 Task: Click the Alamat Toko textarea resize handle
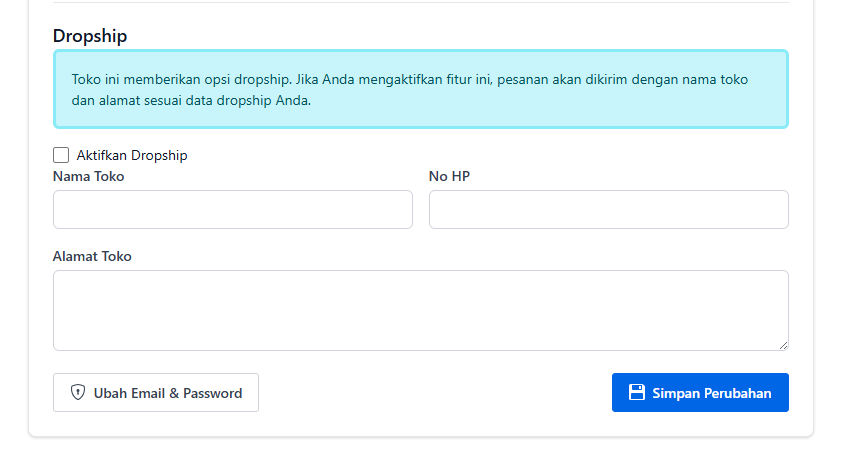783,345
